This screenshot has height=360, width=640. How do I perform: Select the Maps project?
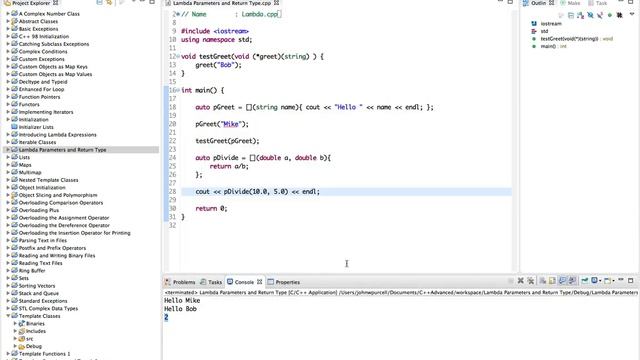click(25, 165)
